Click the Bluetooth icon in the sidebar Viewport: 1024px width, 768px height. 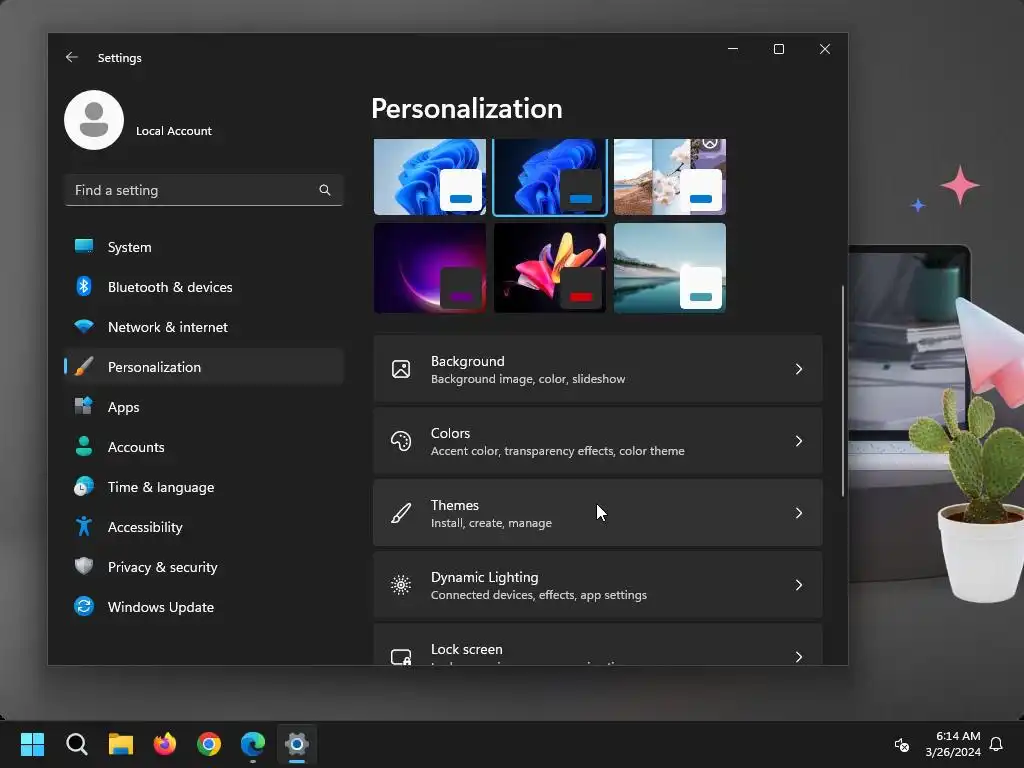pos(84,287)
